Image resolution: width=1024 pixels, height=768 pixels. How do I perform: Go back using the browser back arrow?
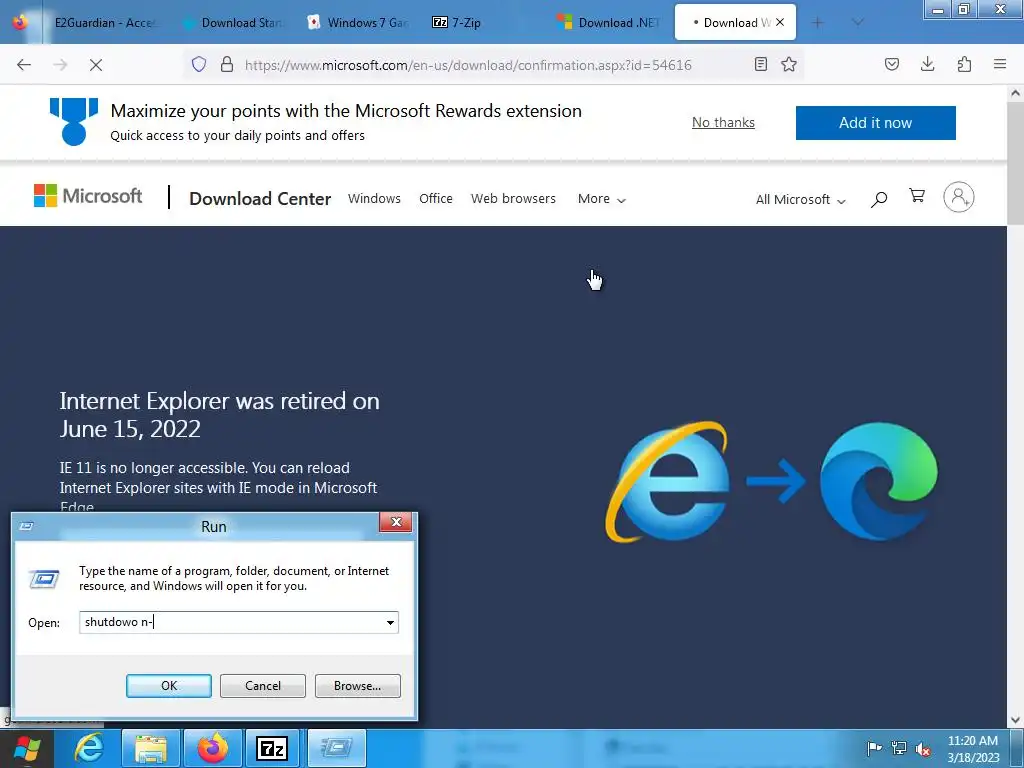[24, 65]
